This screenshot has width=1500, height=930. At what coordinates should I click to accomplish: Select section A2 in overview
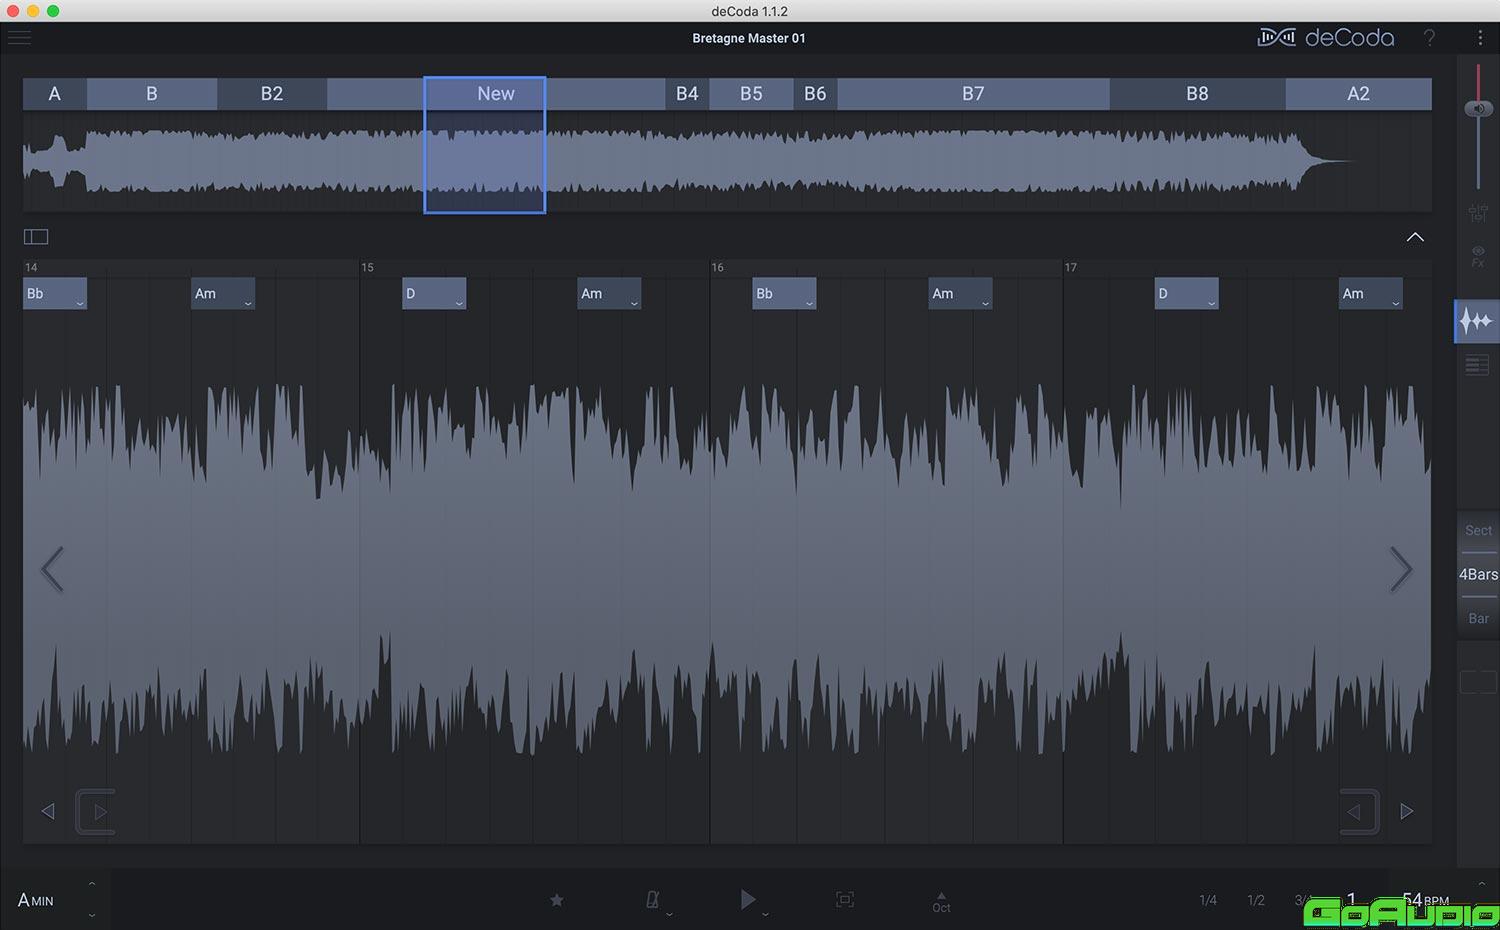(1358, 94)
